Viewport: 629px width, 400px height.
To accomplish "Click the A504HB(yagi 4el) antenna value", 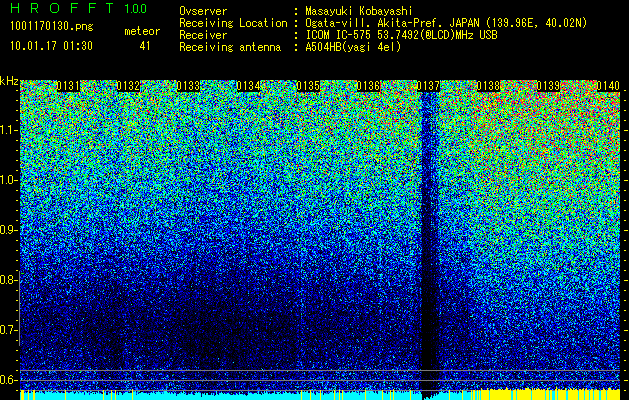I will click(353, 47).
